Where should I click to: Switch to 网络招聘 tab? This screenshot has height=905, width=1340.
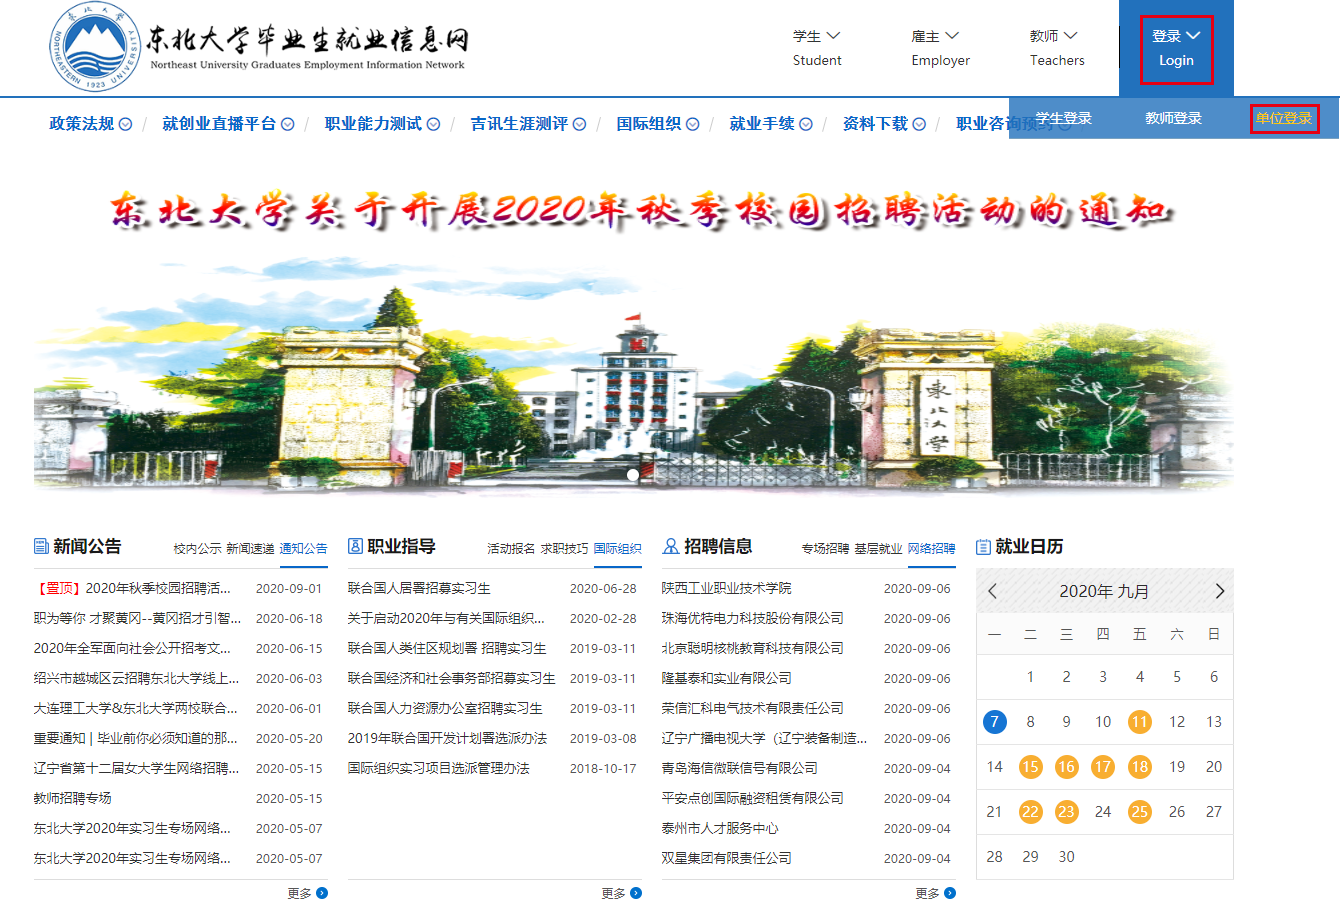tap(931, 548)
